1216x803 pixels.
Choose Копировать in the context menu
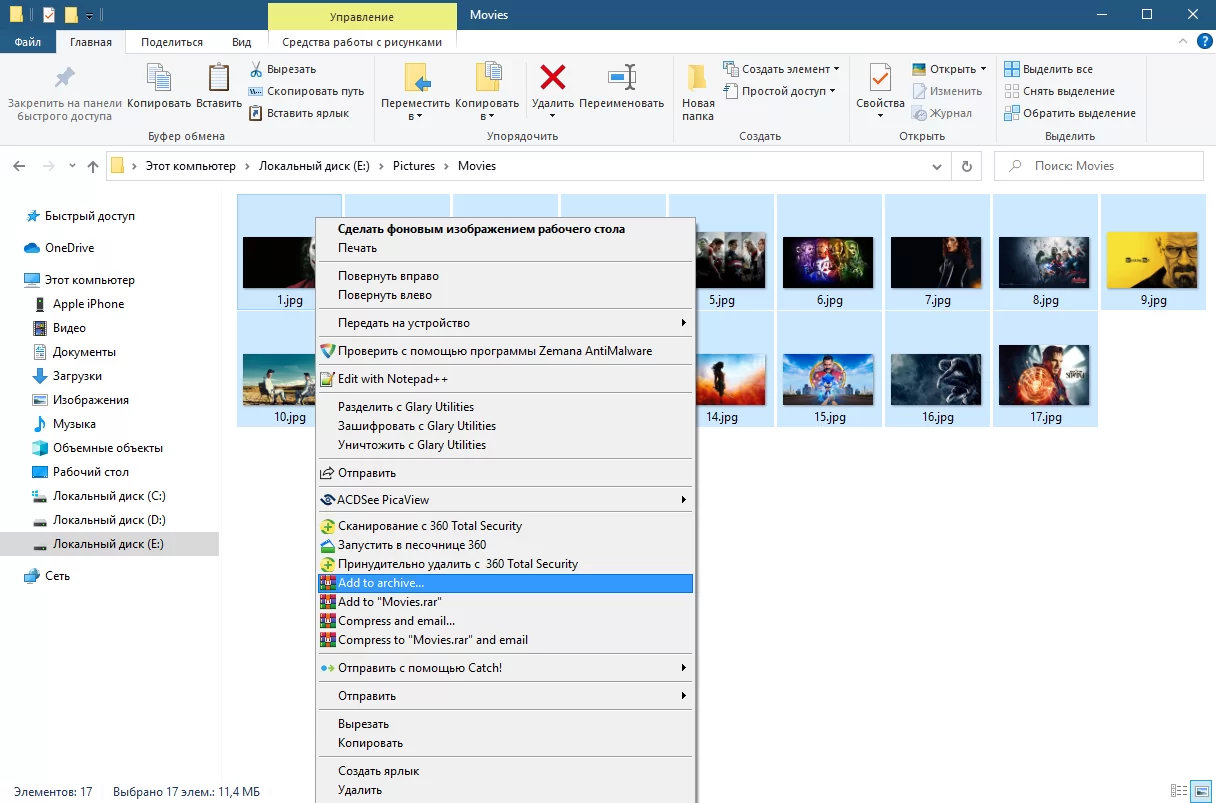click(504, 743)
